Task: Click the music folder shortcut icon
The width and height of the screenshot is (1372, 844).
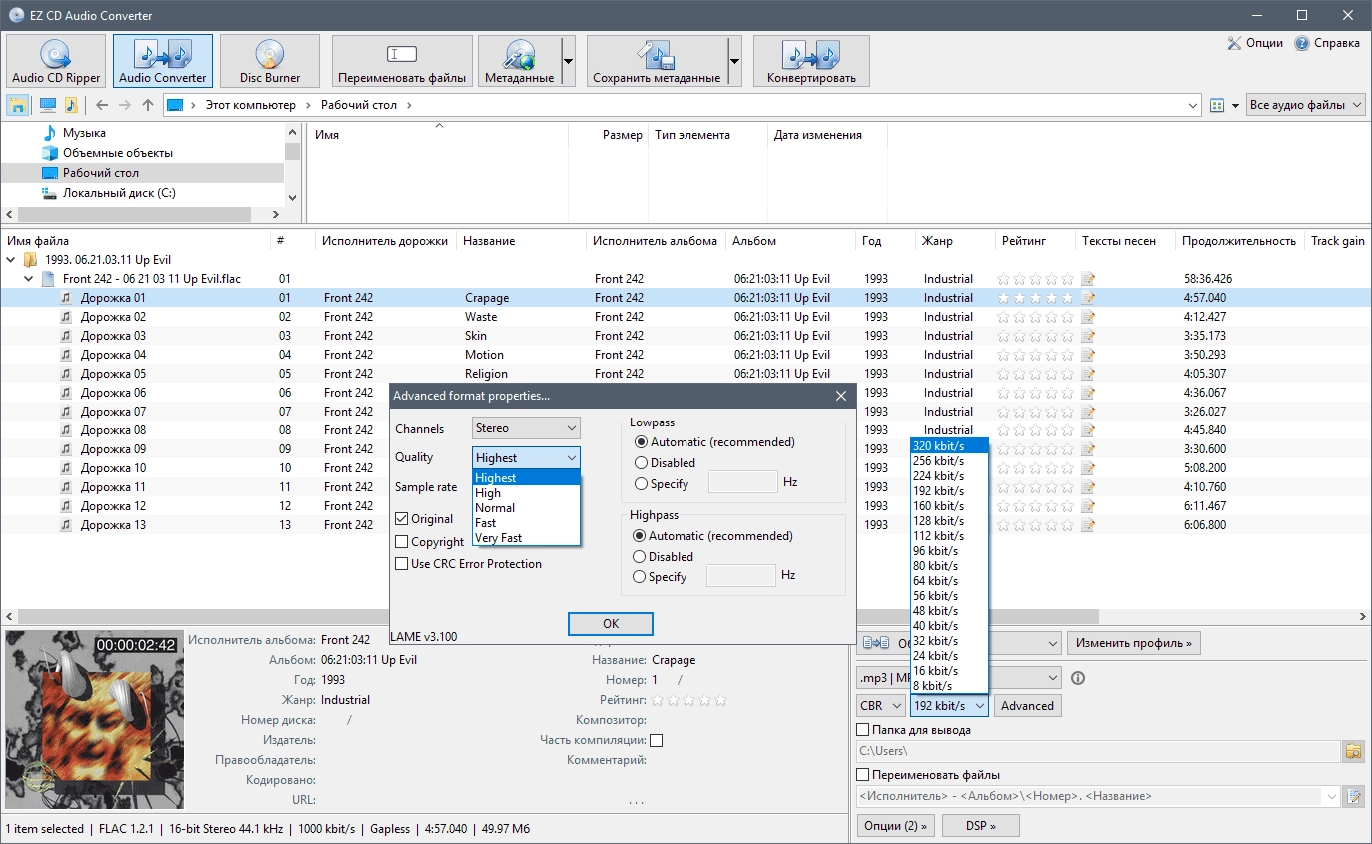Action: pos(71,105)
